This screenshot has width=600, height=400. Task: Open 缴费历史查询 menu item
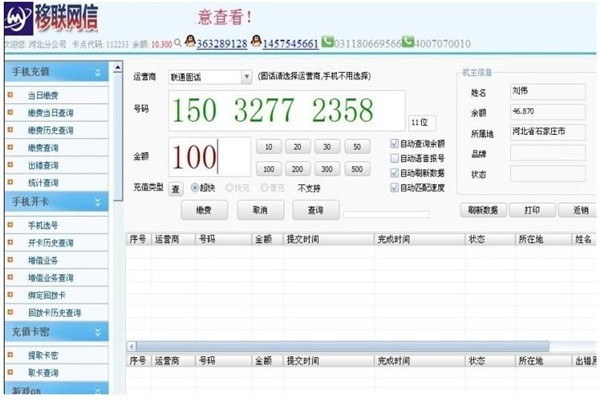pos(51,130)
